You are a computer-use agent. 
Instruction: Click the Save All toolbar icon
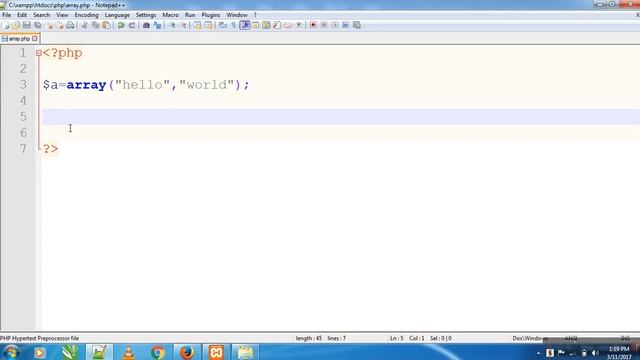tap(38, 25)
